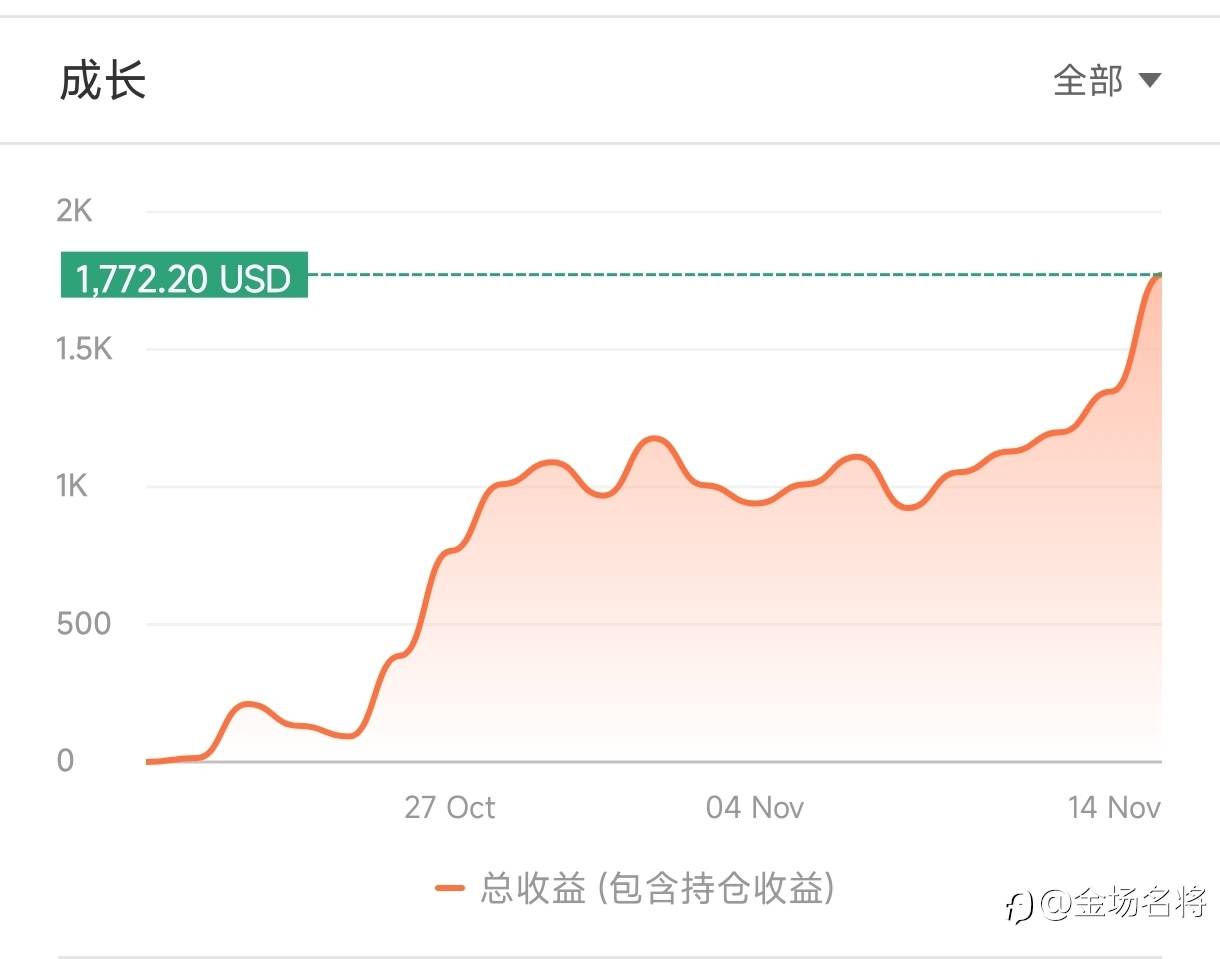Open the @金场名将 watermark username
This screenshot has width=1220, height=959.
(x=1124, y=904)
